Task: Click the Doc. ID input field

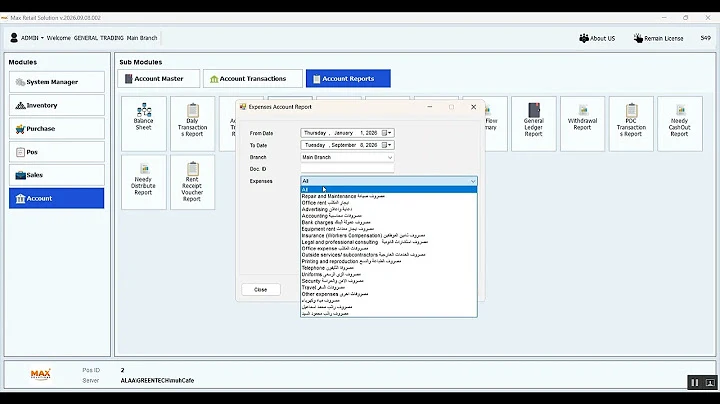Action: point(348,169)
